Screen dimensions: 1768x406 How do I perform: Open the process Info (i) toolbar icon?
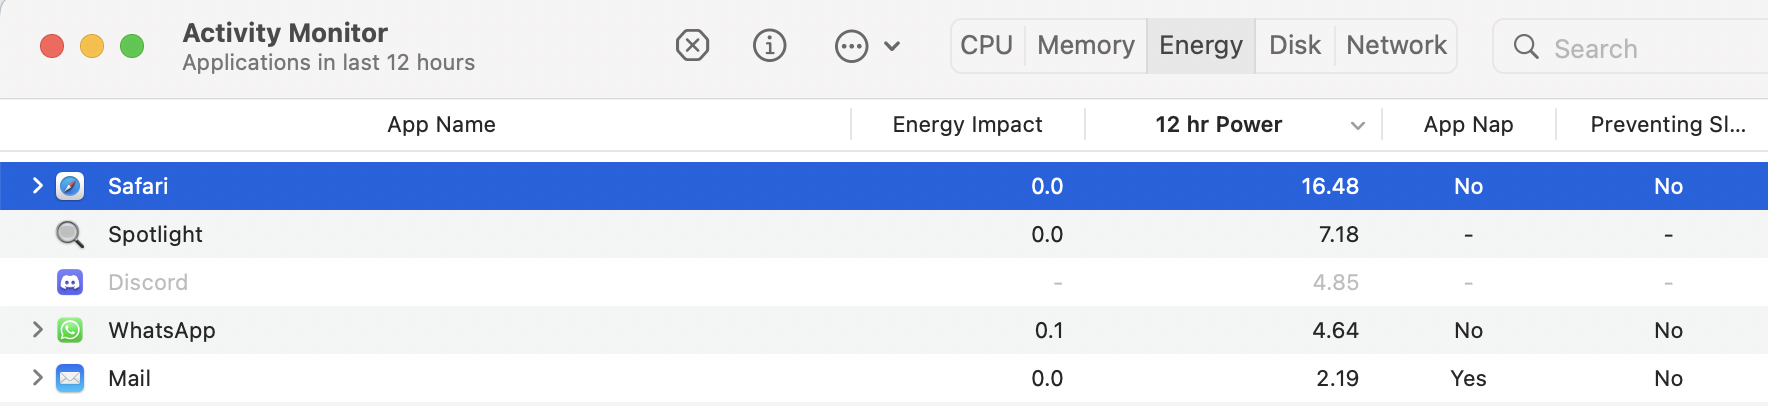click(x=769, y=45)
